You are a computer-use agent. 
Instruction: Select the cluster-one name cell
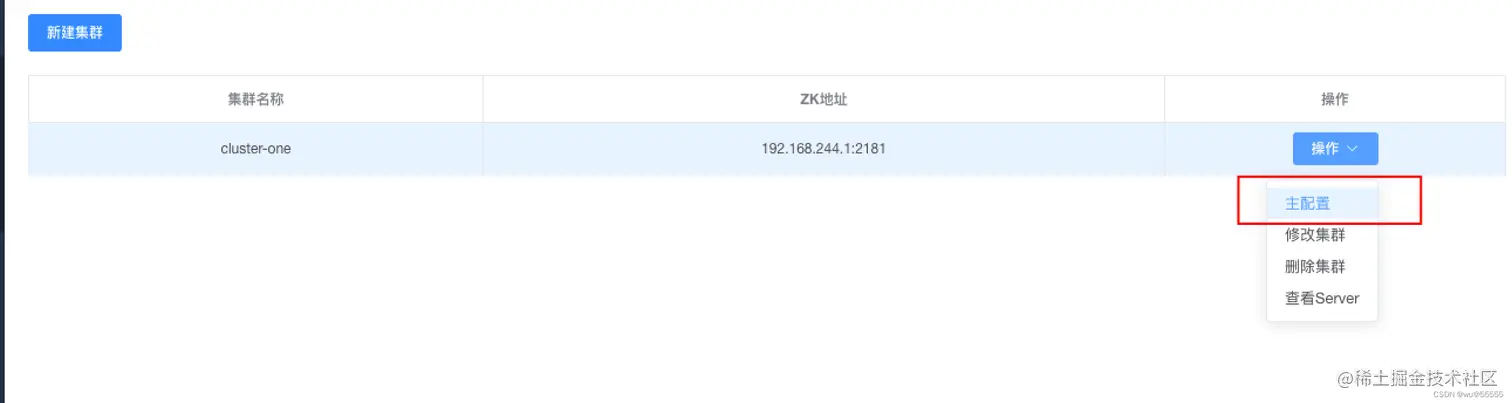[256, 149]
